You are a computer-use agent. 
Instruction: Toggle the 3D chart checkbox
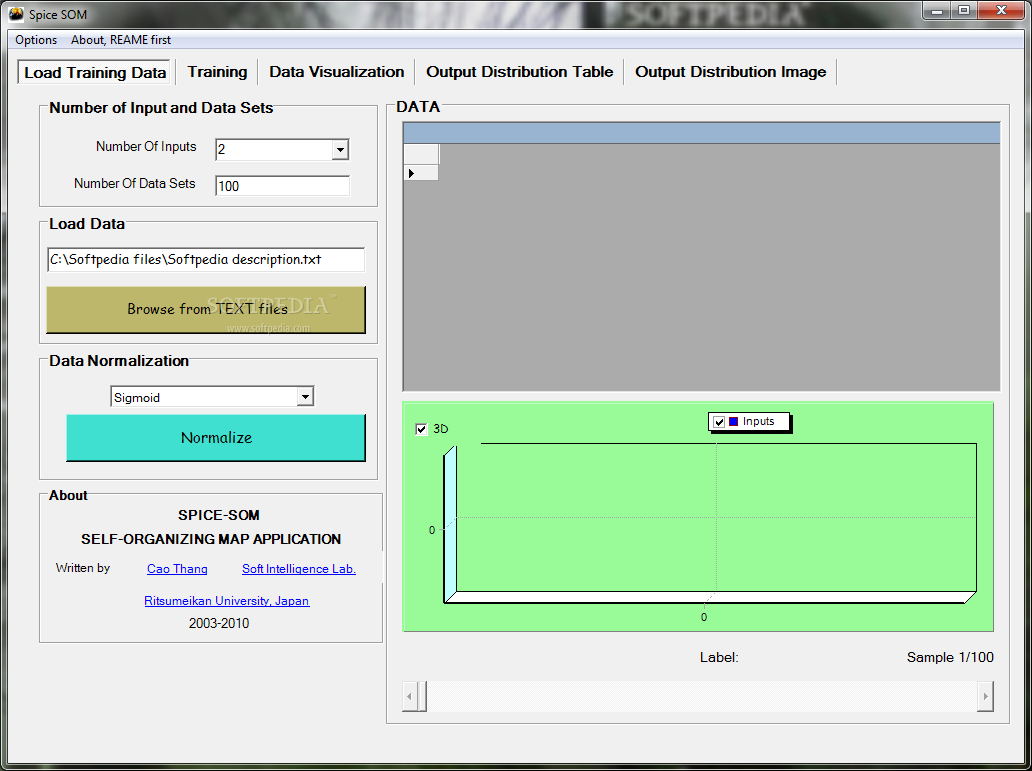[x=421, y=429]
